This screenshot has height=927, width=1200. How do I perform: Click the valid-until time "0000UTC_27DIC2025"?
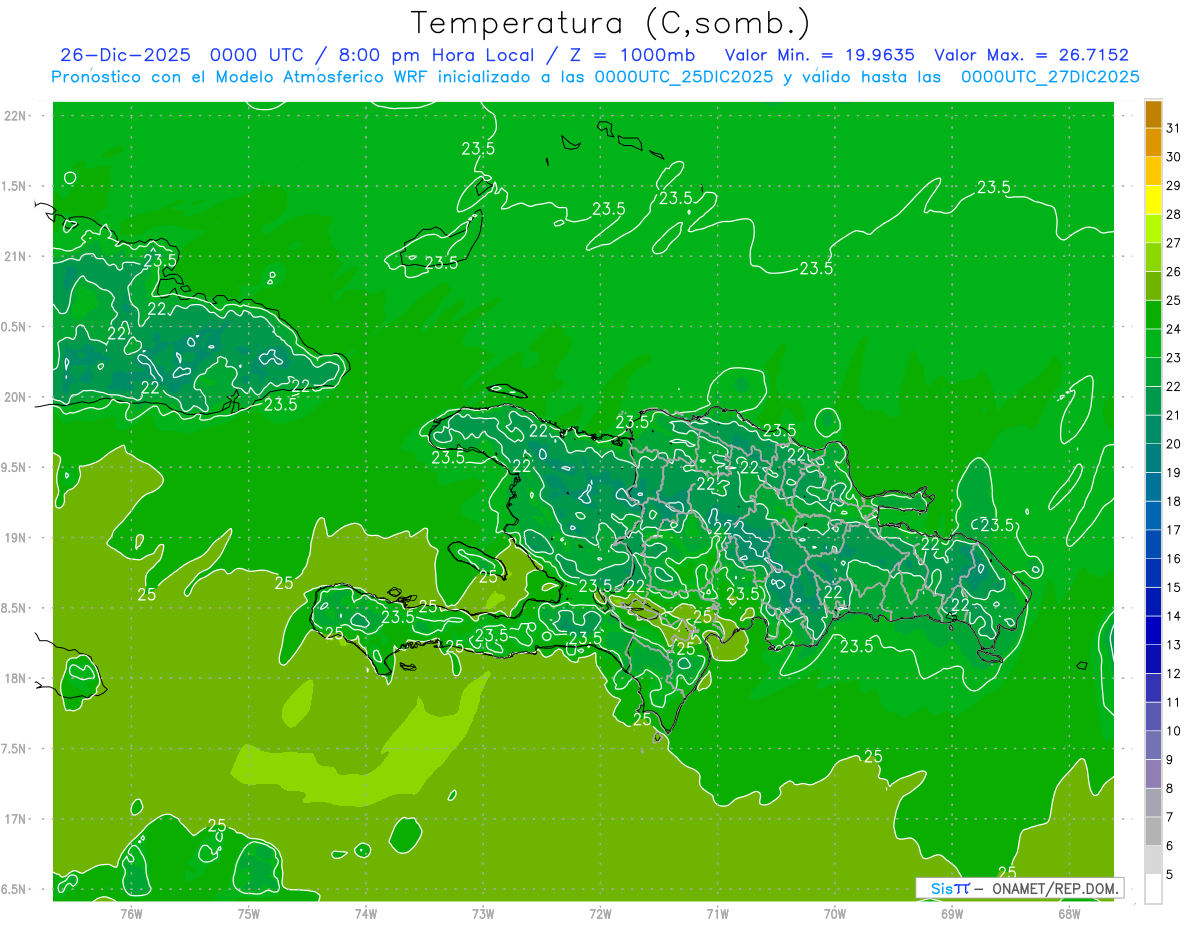1050,77
